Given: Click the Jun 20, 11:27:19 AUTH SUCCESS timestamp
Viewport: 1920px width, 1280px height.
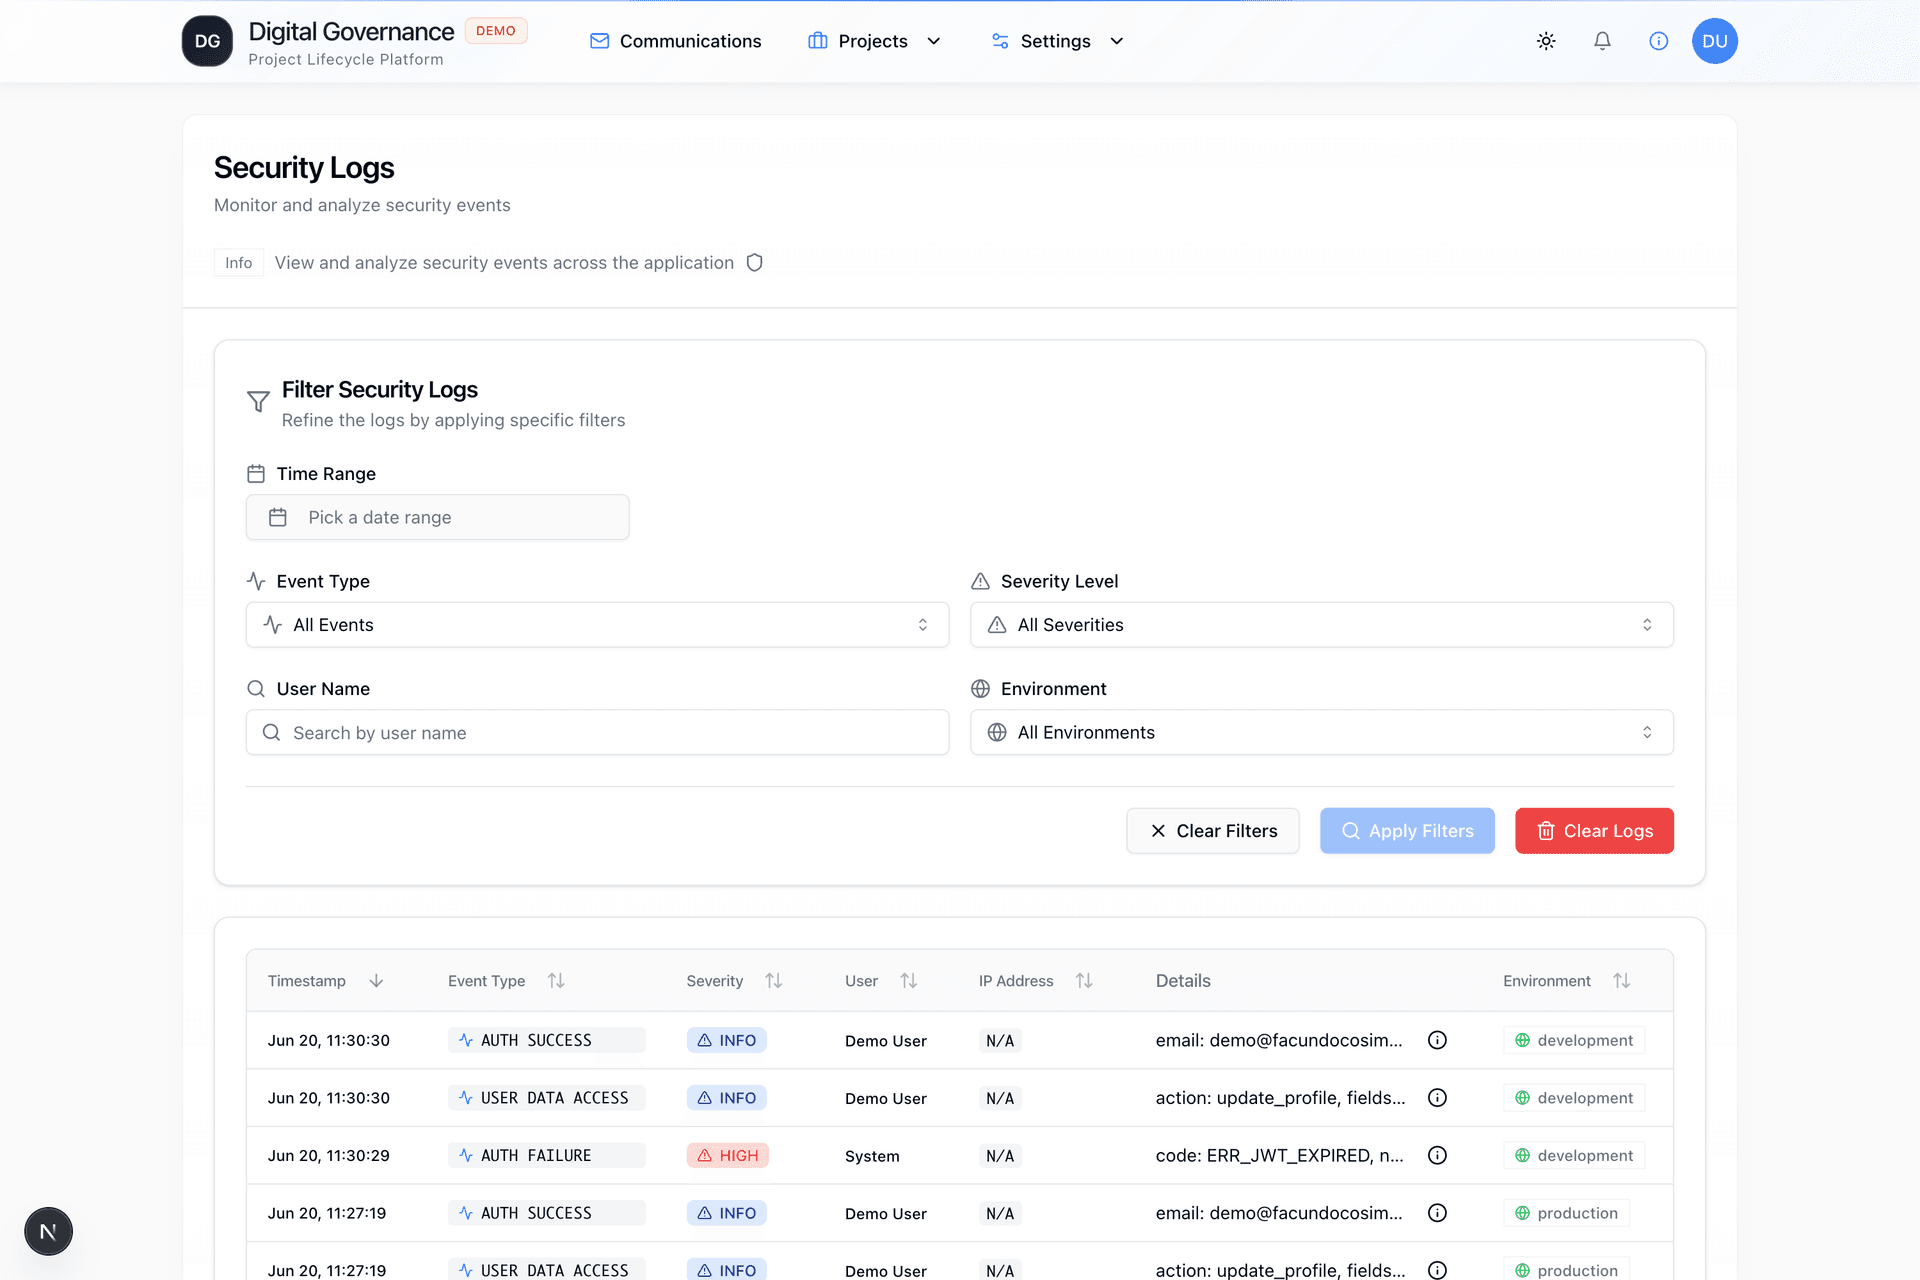Looking at the screenshot, I should click(x=327, y=1213).
